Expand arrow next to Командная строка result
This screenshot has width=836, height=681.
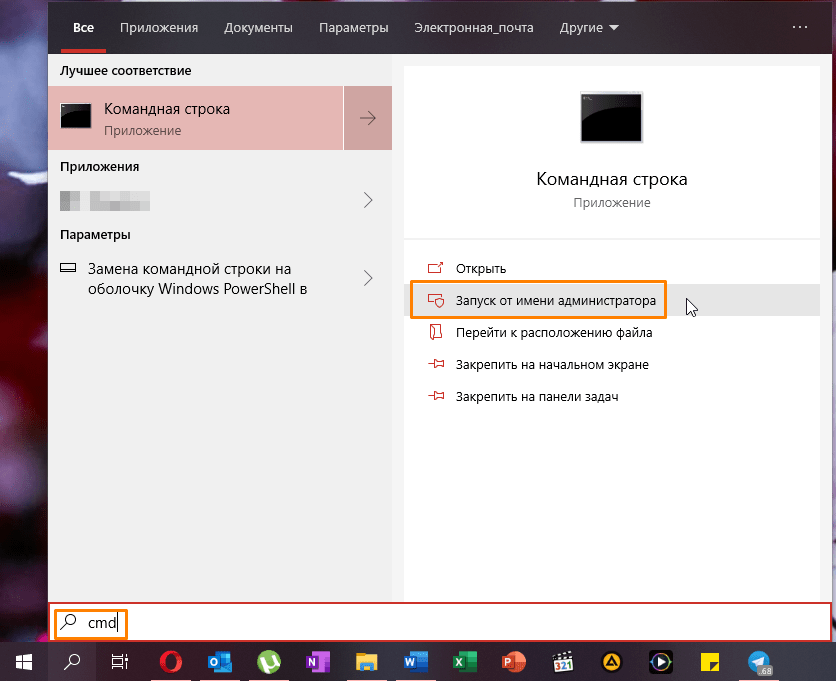tap(368, 118)
